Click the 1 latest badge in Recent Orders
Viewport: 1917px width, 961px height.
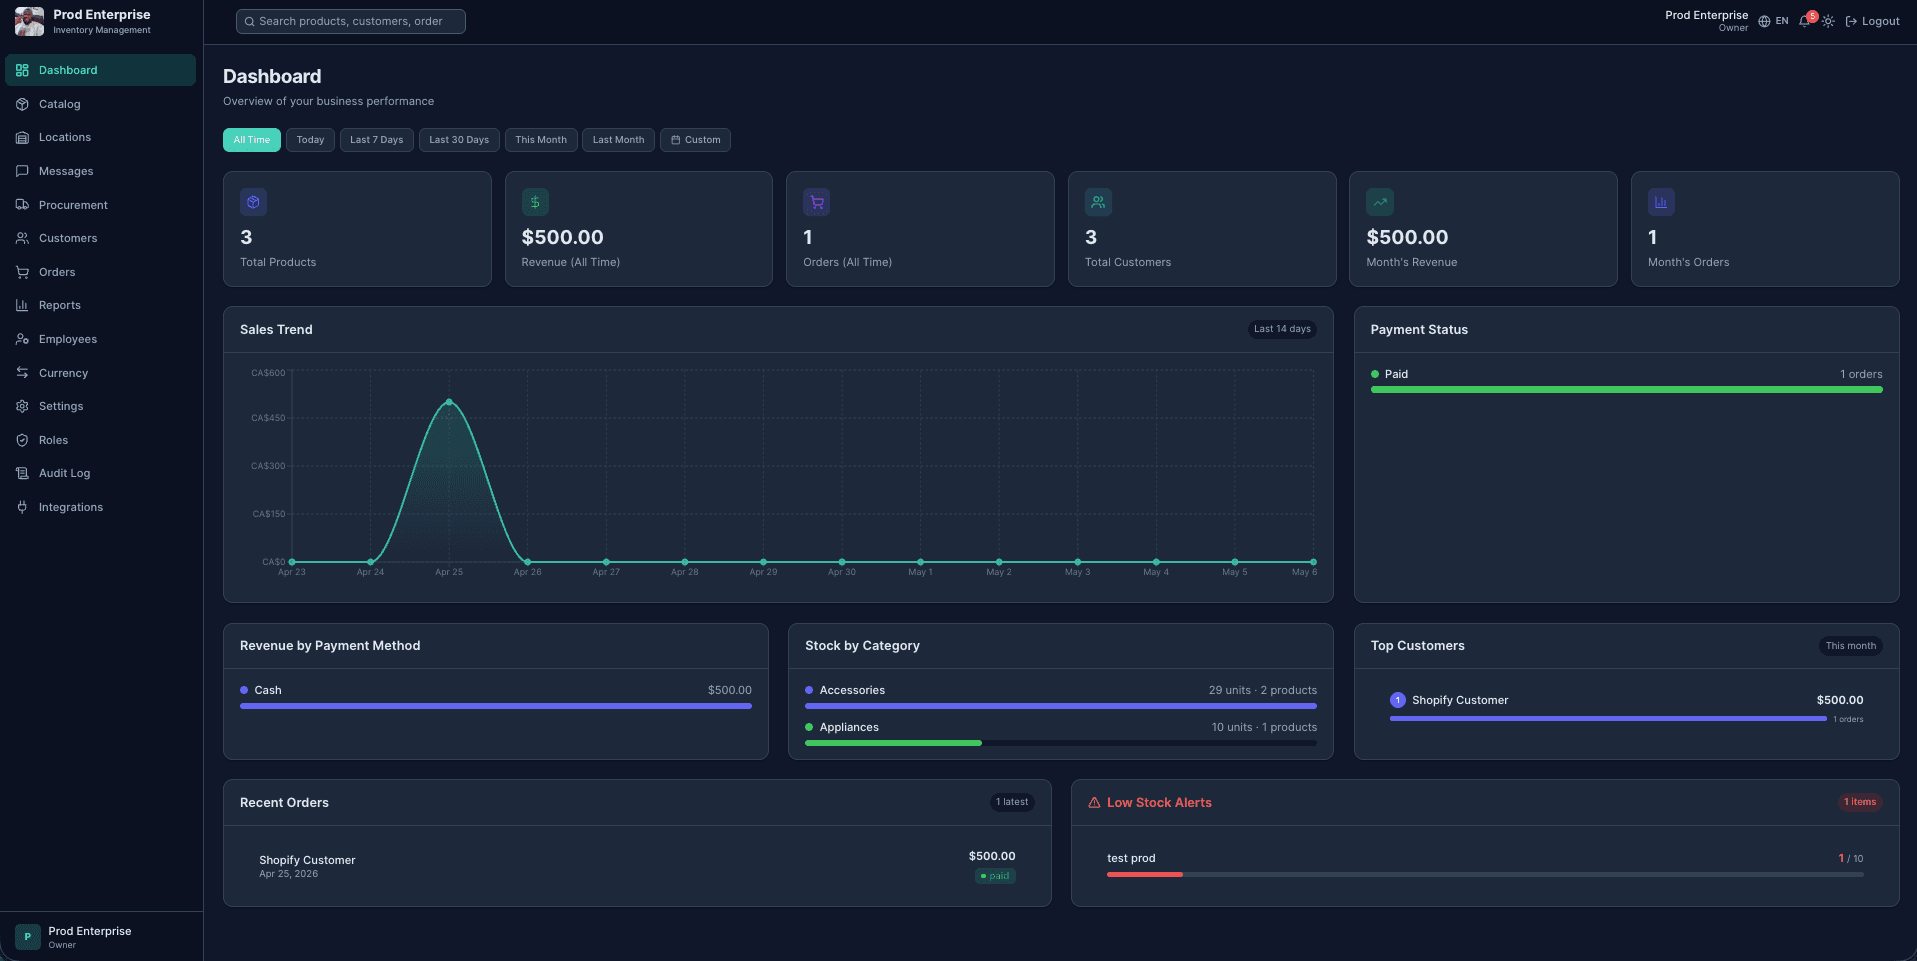coord(1012,802)
